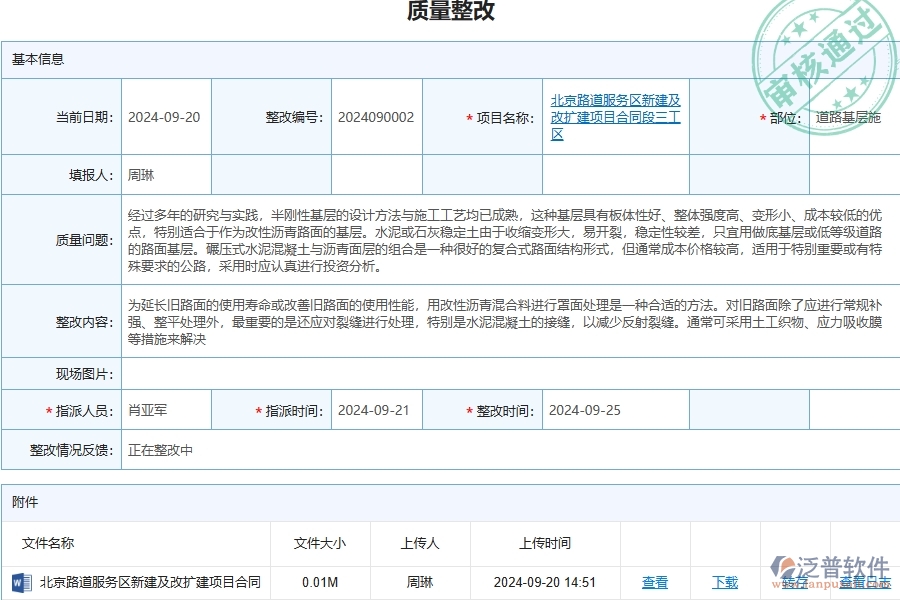Select the 质量问题 description text area
900x600 pixels.
pyautogui.click(x=500, y=242)
